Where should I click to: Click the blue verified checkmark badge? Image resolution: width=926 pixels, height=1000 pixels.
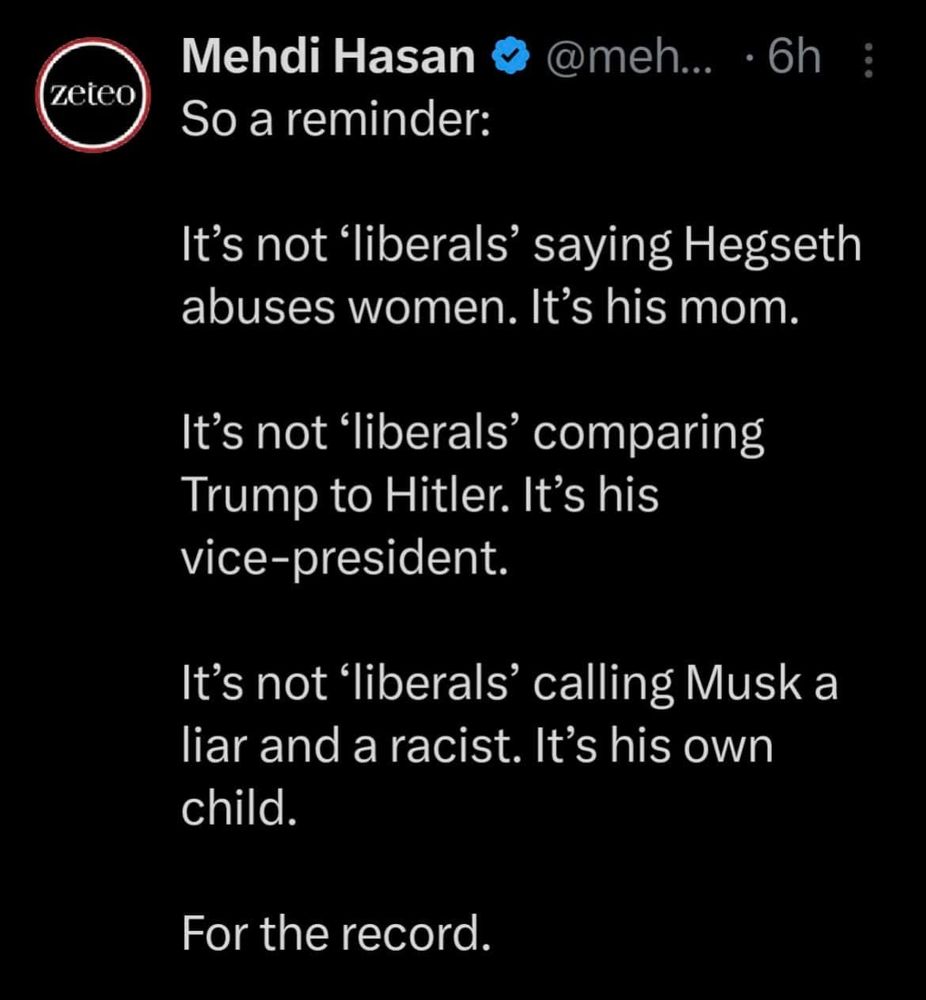coord(507,59)
